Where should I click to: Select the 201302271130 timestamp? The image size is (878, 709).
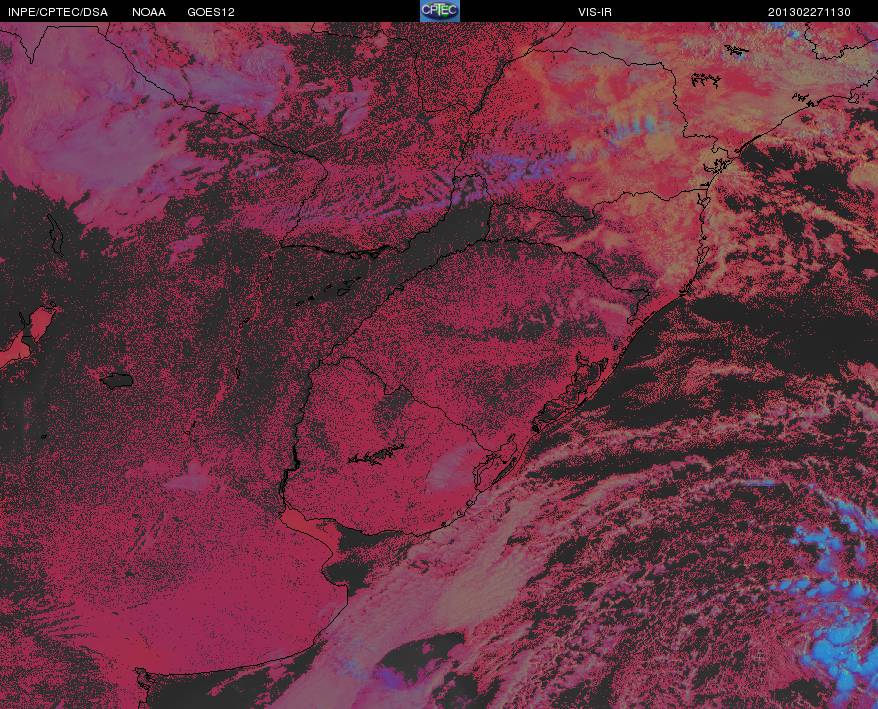click(809, 12)
